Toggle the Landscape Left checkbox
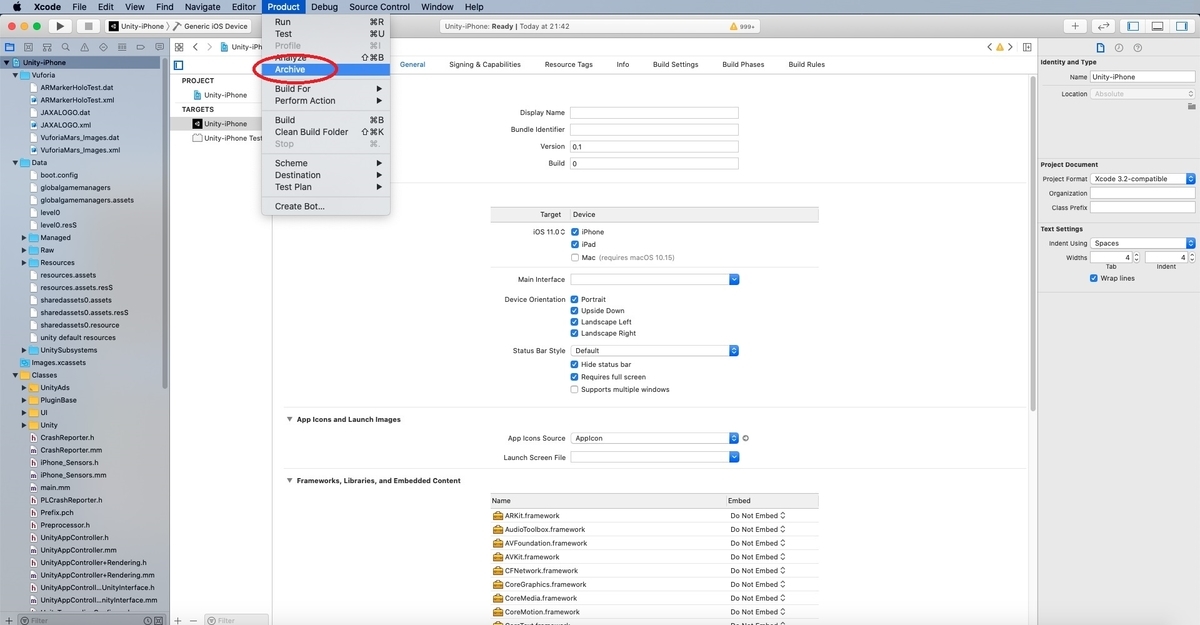Screen dimensions: 1200x625 pyautogui.click(x=575, y=322)
